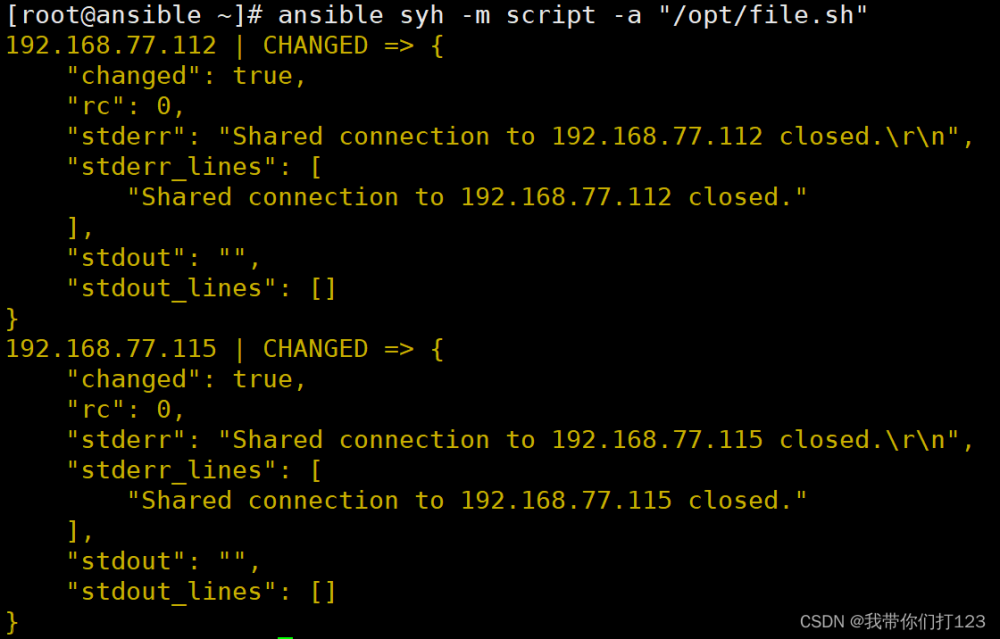The image size is (1000, 639).
Task: Click second host's "stdout_lines": [] line
Action: [x=202, y=592]
